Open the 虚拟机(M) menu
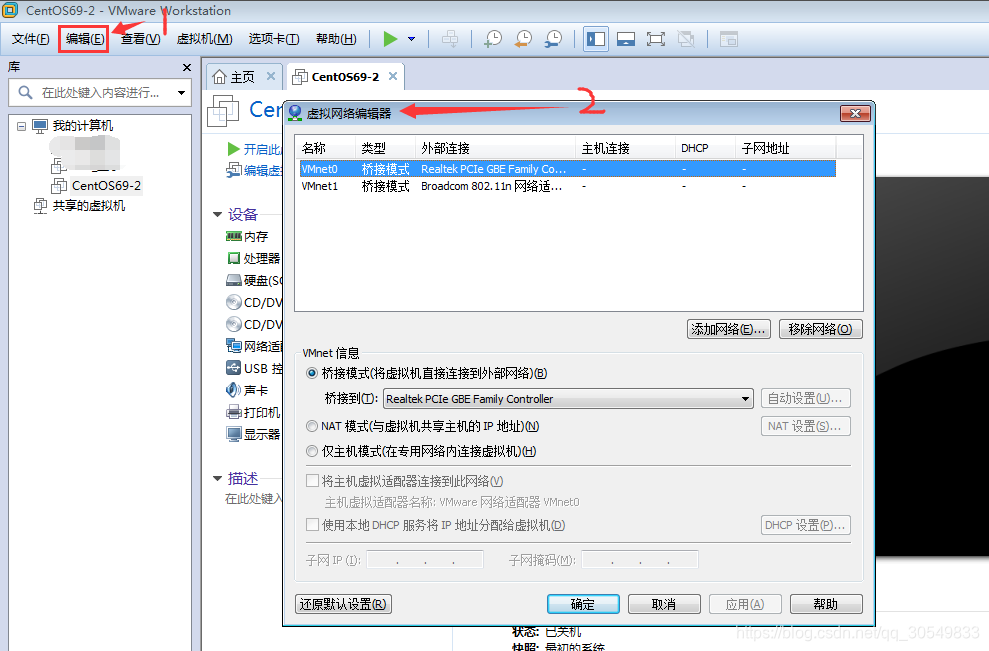This screenshot has width=989, height=651. click(204, 39)
